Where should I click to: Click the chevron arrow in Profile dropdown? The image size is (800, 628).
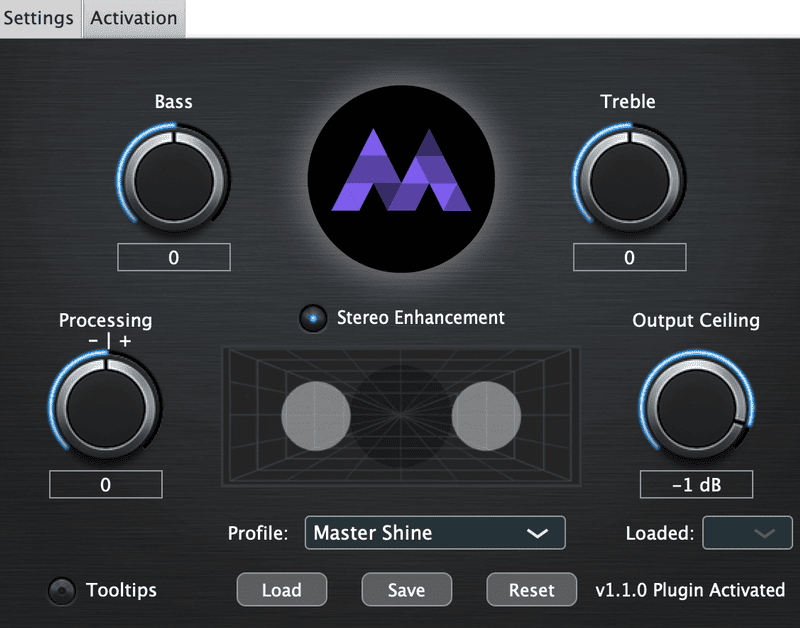pos(538,533)
